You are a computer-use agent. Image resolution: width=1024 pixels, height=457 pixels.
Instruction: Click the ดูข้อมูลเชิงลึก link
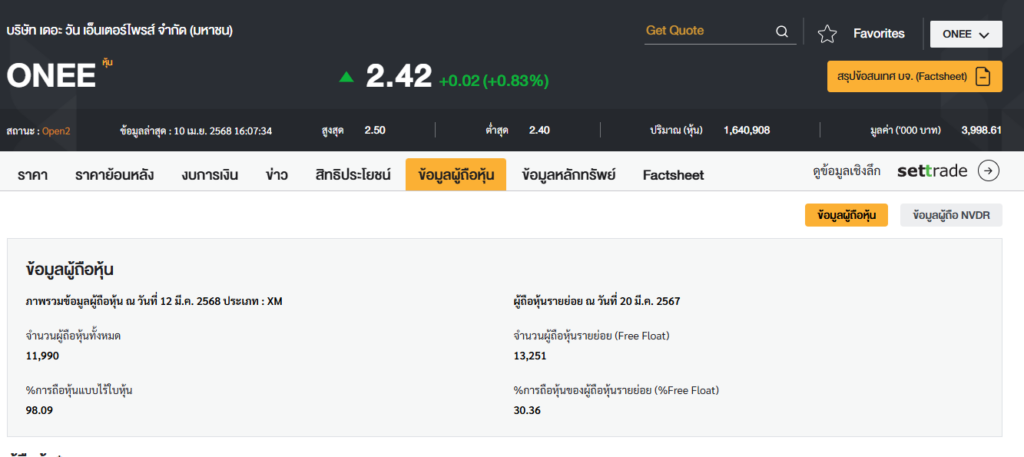[846, 171]
